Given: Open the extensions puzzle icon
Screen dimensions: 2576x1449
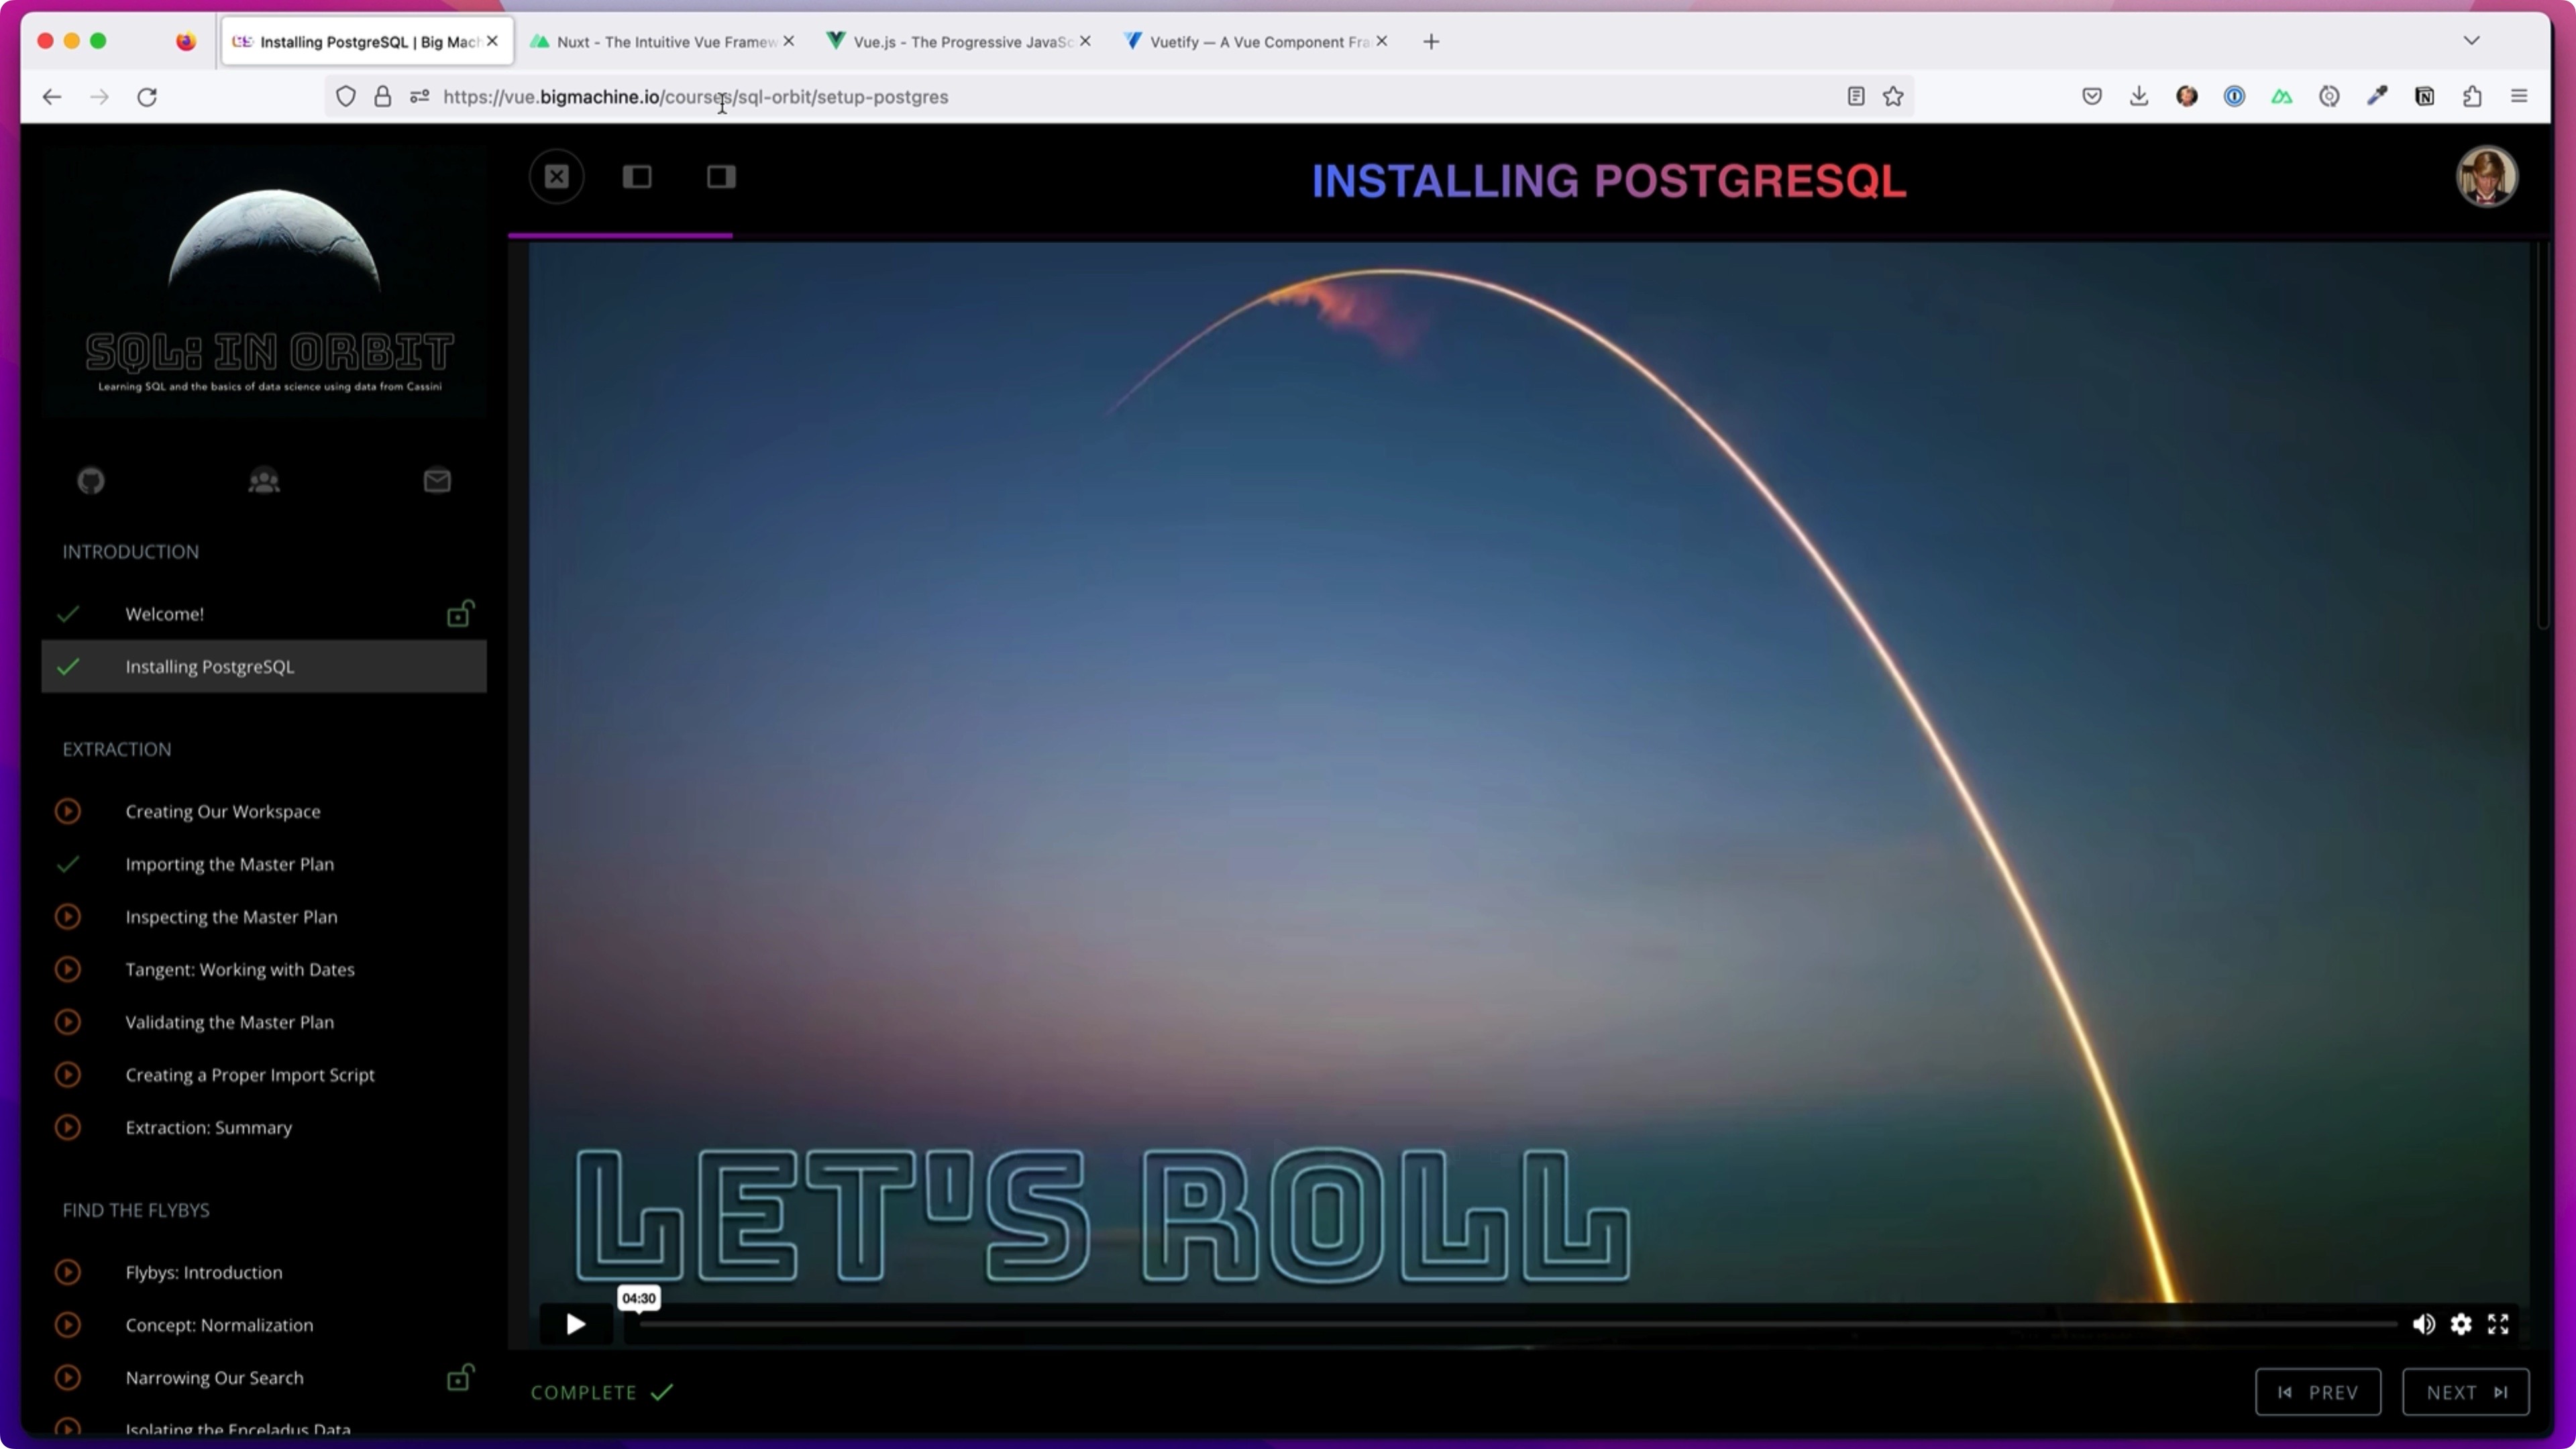Looking at the screenshot, I should pos(2472,97).
